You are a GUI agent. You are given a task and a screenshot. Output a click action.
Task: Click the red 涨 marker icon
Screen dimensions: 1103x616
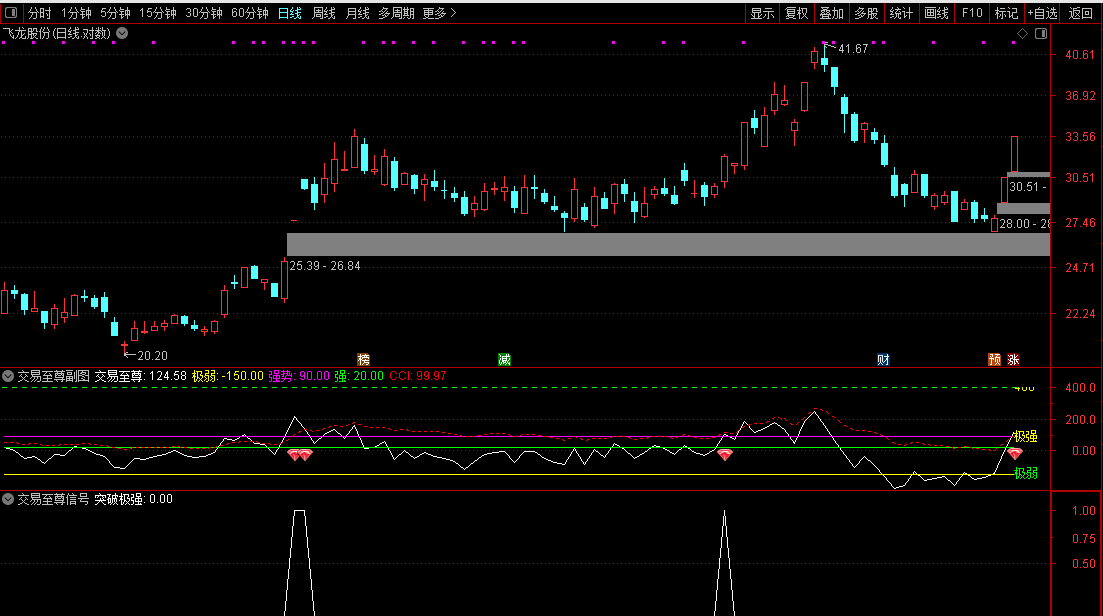[1013, 359]
